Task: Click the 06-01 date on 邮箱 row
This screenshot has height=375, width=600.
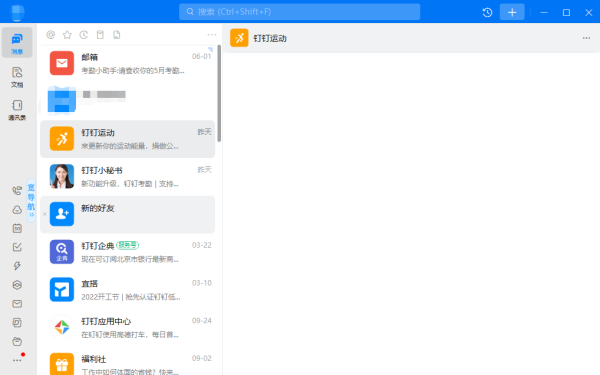Action: 202,56
